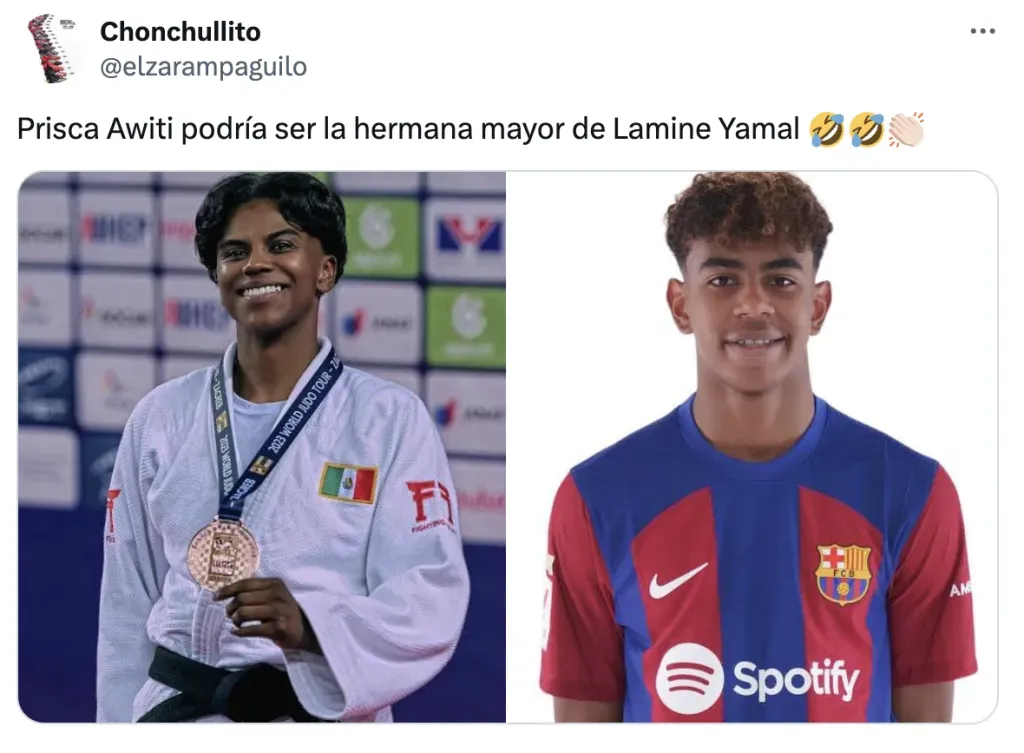Image resolution: width=1024 pixels, height=753 pixels.
Task: Click the bronze medal in the left photo
Action: pyautogui.click(x=223, y=554)
